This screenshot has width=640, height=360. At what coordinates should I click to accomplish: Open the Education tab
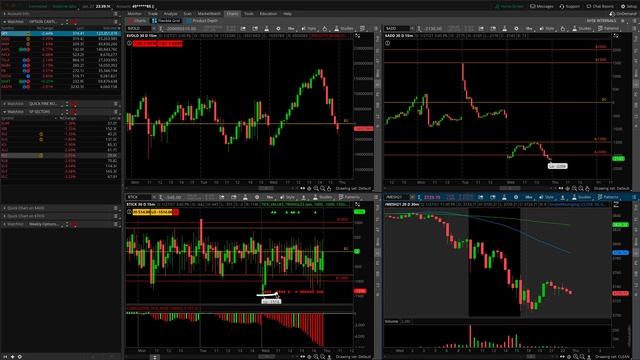click(x=268, y=13)
